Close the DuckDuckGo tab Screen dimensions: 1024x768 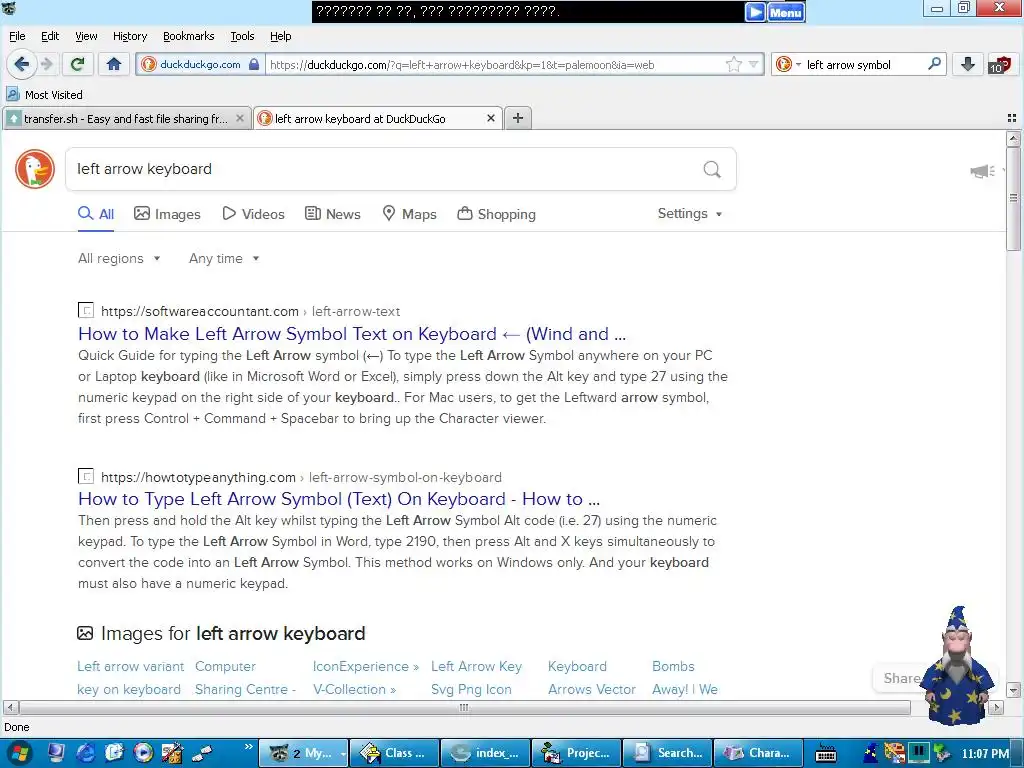[x=491, y=118]
